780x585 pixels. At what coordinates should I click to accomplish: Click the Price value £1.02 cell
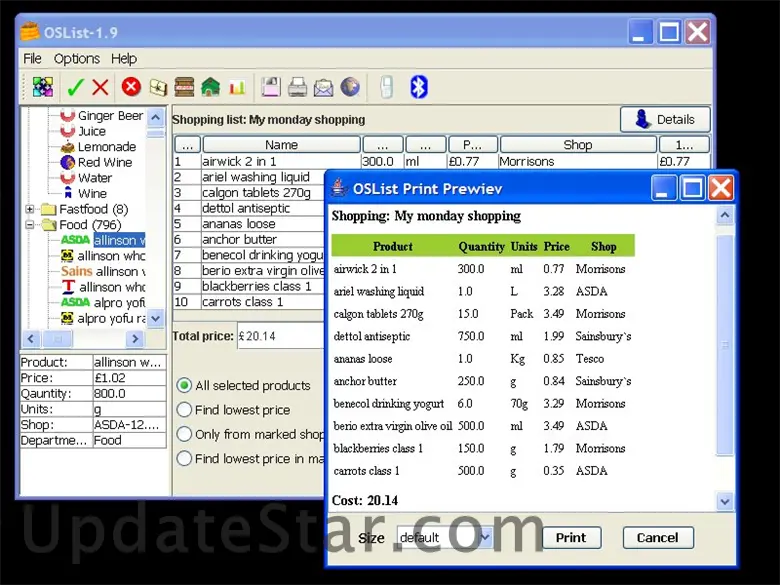(x=129, y=378)
